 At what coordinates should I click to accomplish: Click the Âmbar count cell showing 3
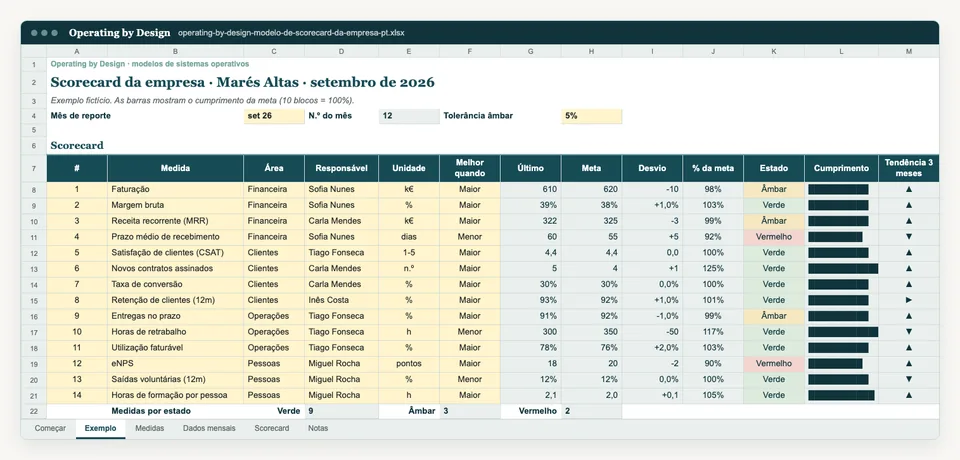coord(470,411)
